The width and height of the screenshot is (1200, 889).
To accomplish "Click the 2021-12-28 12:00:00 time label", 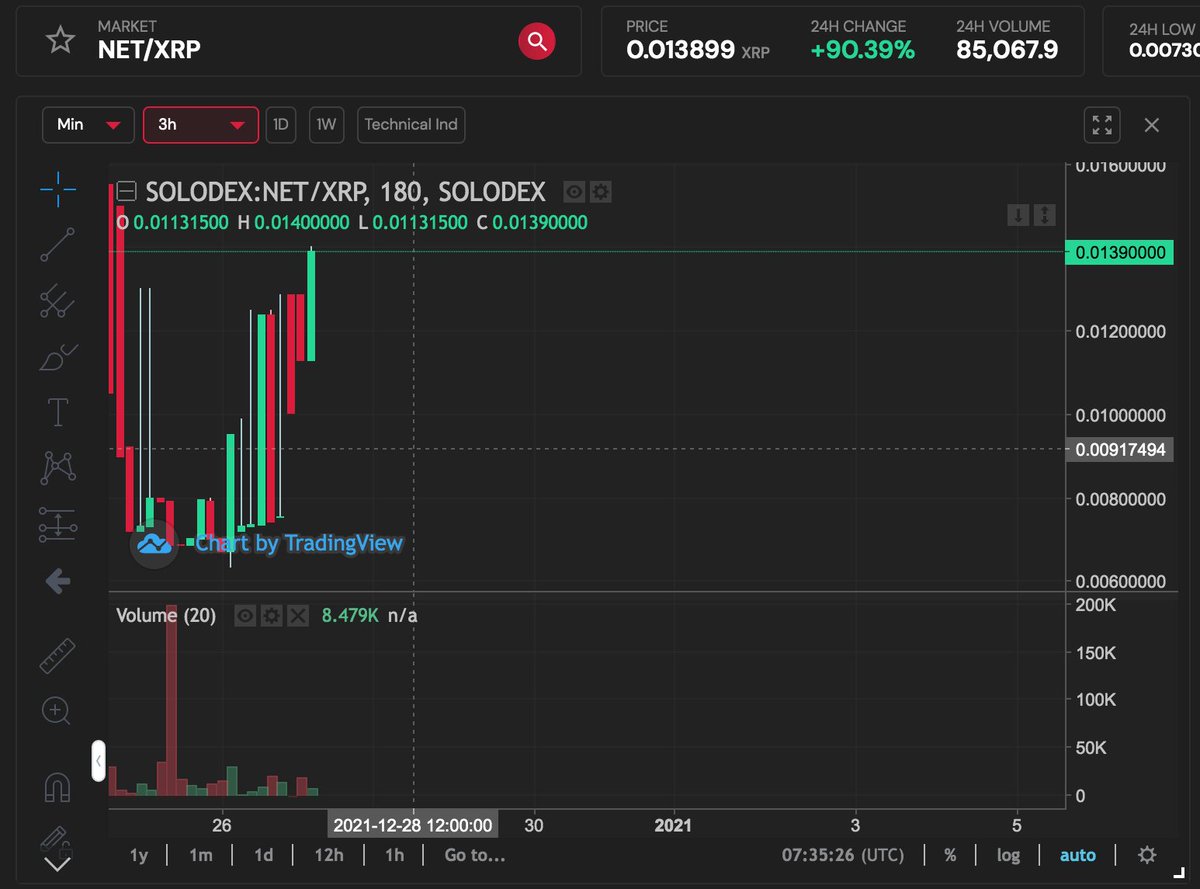I will [x=413, y=825].
